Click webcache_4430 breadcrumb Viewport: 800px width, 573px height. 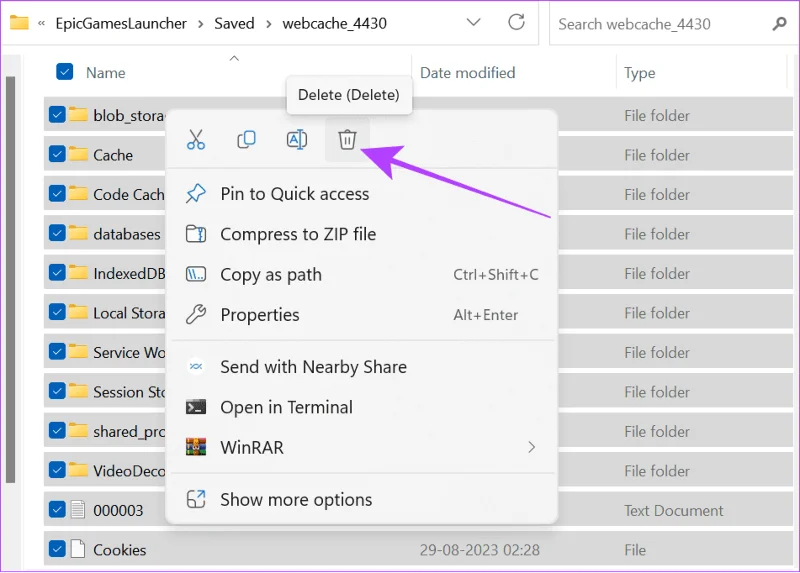tap(334, 23)
